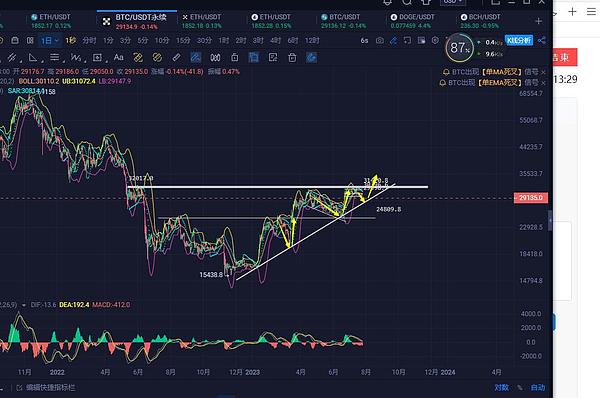Expand the MACD indicator settings arrow
The image size is (600, 398).
click(24, 305)
